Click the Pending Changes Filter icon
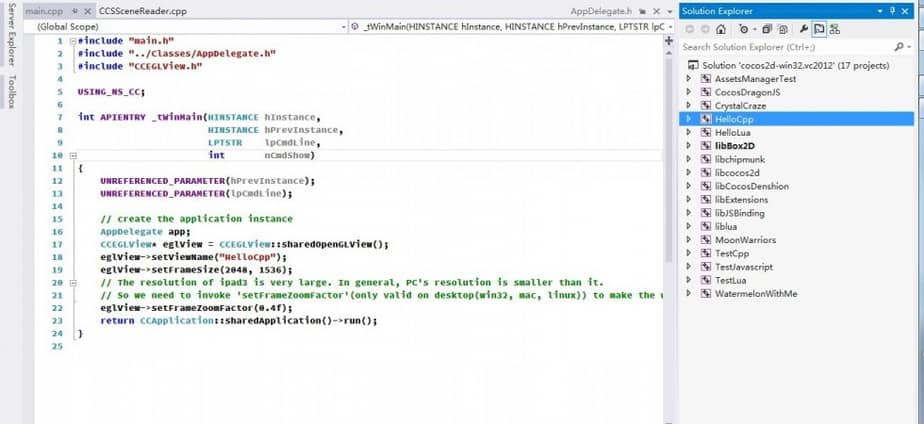Image resolution: width=924 pixels, height=424 pixels. [744, 29]
